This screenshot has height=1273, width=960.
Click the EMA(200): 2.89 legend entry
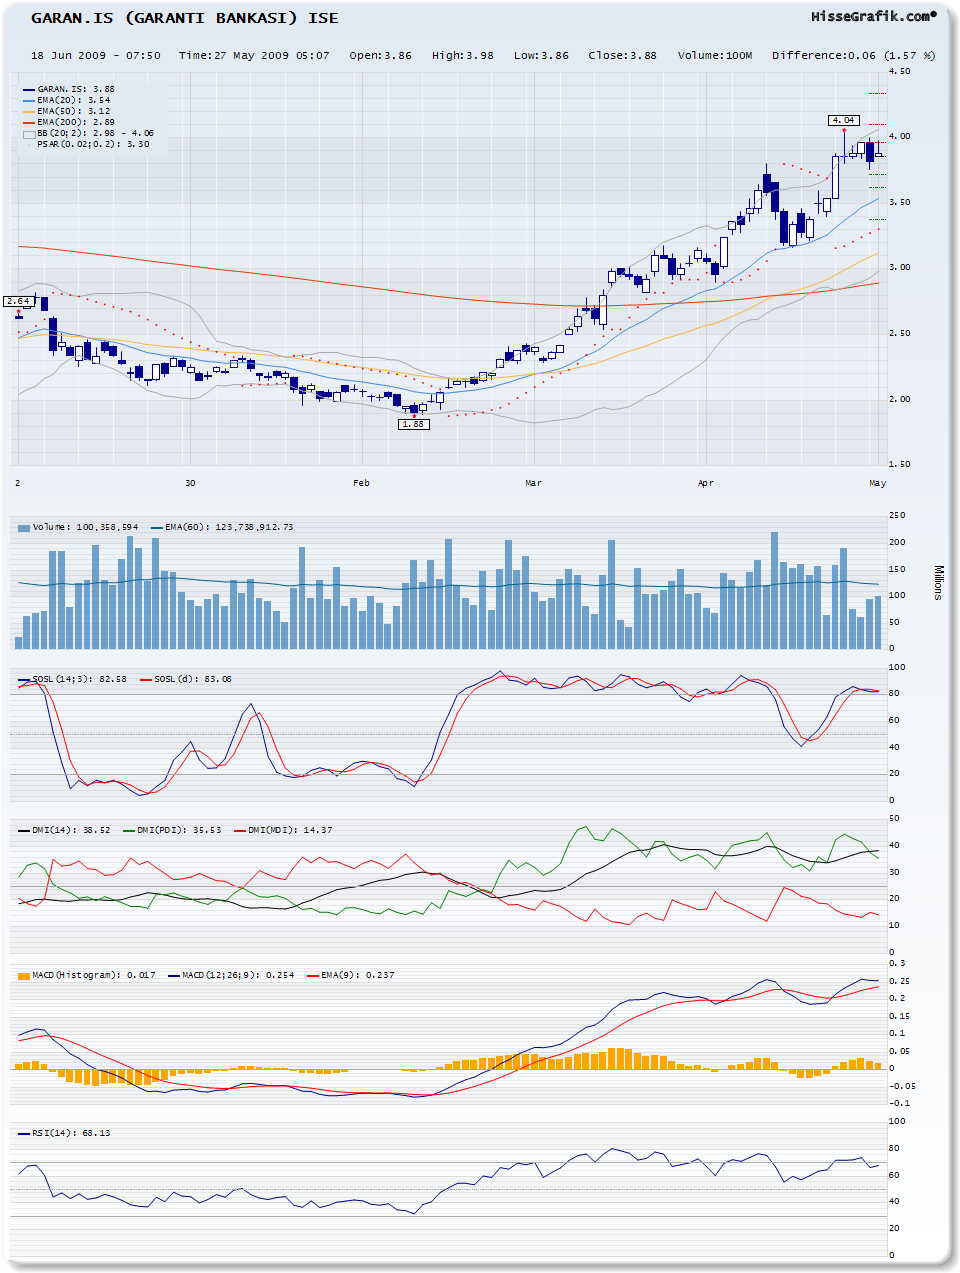coord(69,122)
